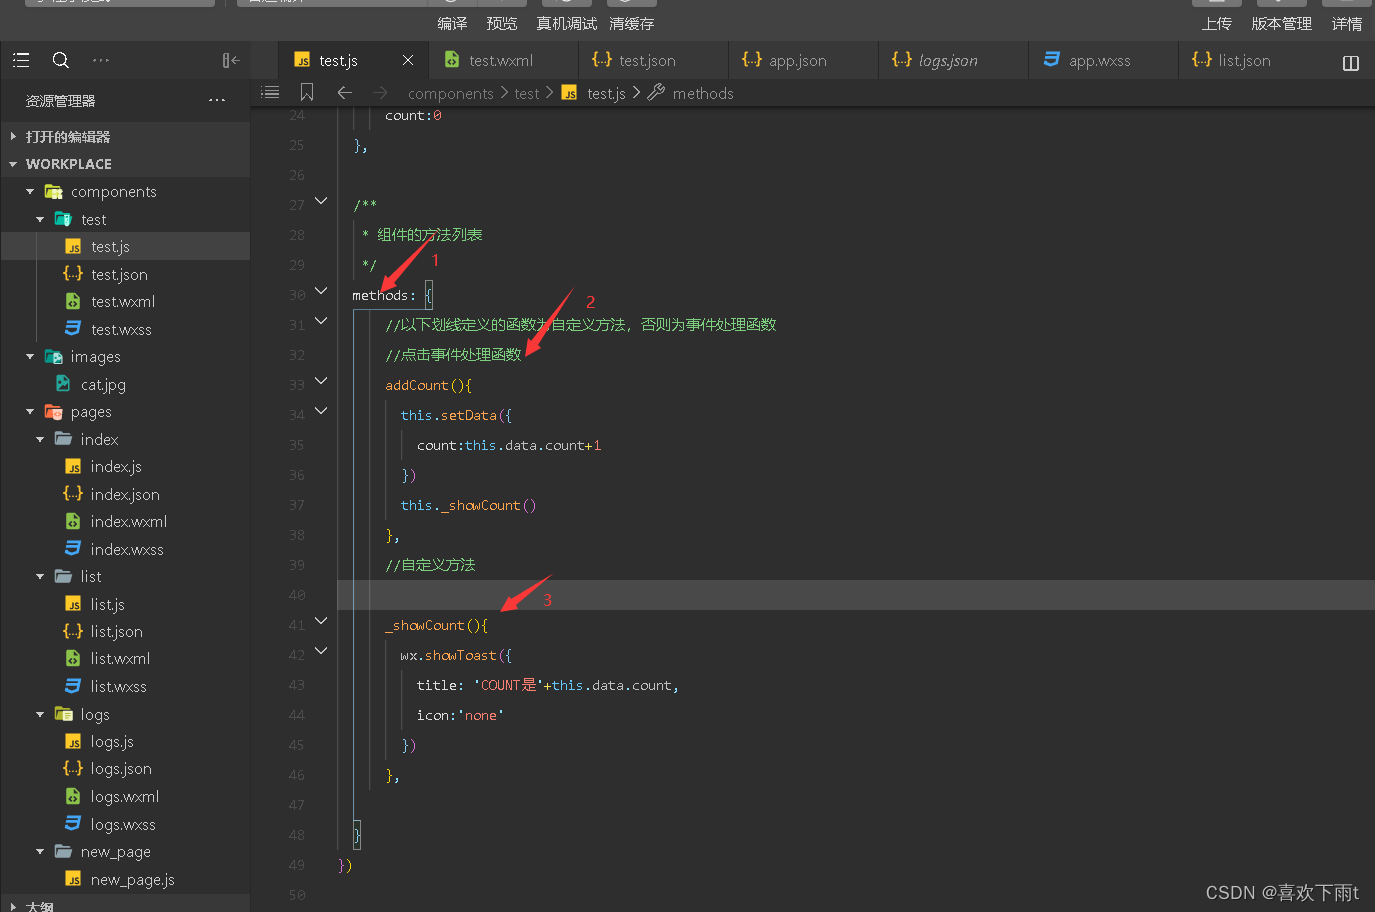Open list.js in file tree

pyautogui.click(x=125, y=604)
